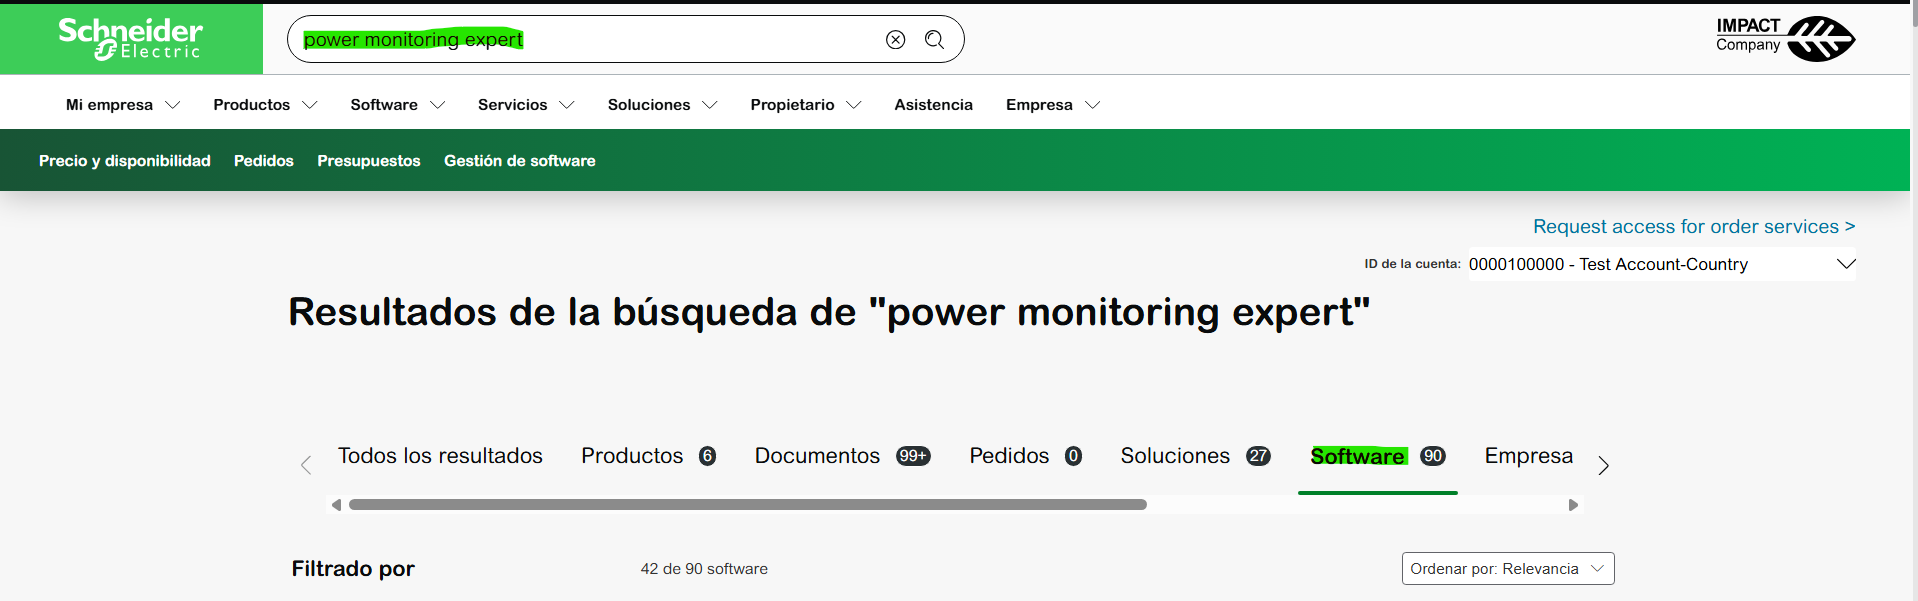Screen dimensions: 1918x601
Task: Clear the search field text
Action: tap(895, 39)
